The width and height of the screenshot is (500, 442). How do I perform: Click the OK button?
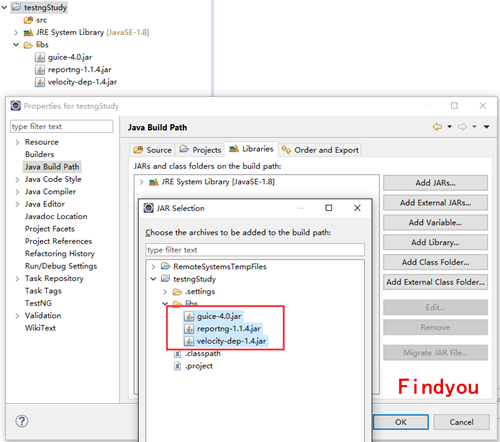(x=401, y=422)
